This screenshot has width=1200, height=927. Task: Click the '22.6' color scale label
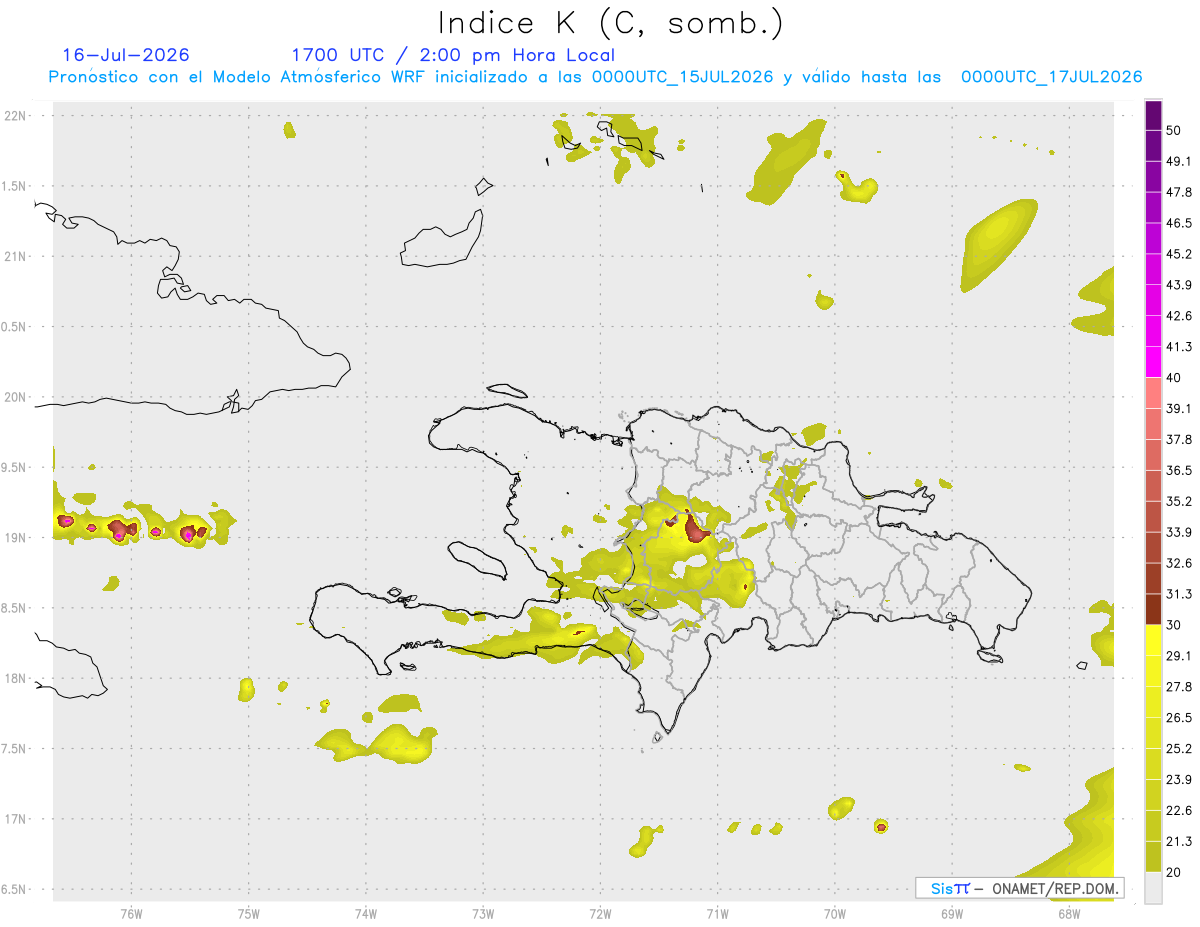click(x=1179, y=811)
